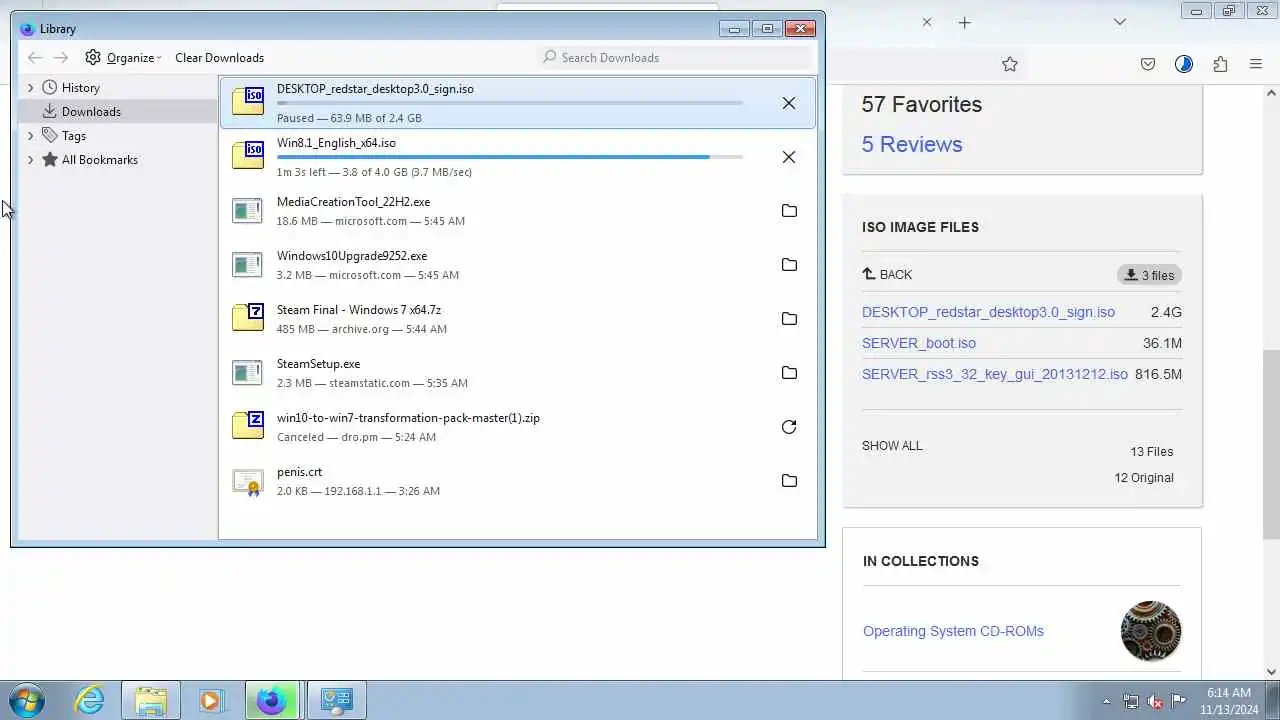Click the 3 files download button

click(x=1150, y=275)
